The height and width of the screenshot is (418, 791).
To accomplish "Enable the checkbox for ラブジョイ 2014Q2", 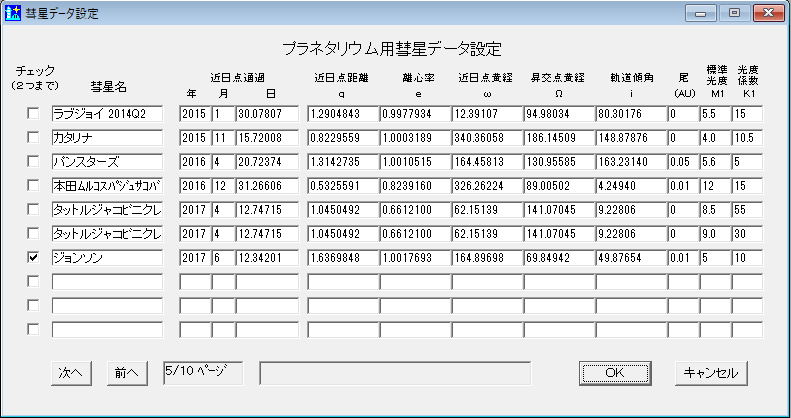I will [x=33, y=114].
